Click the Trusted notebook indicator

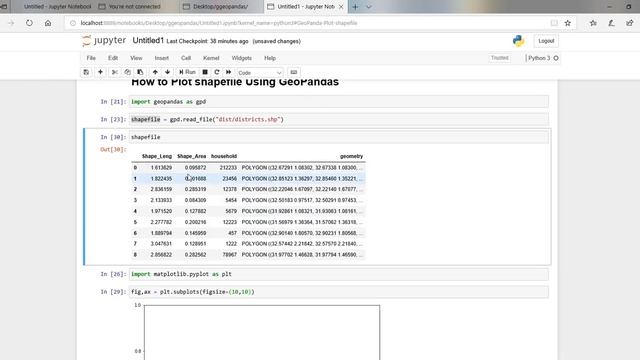pyautogui.click(x=500, y=58)
